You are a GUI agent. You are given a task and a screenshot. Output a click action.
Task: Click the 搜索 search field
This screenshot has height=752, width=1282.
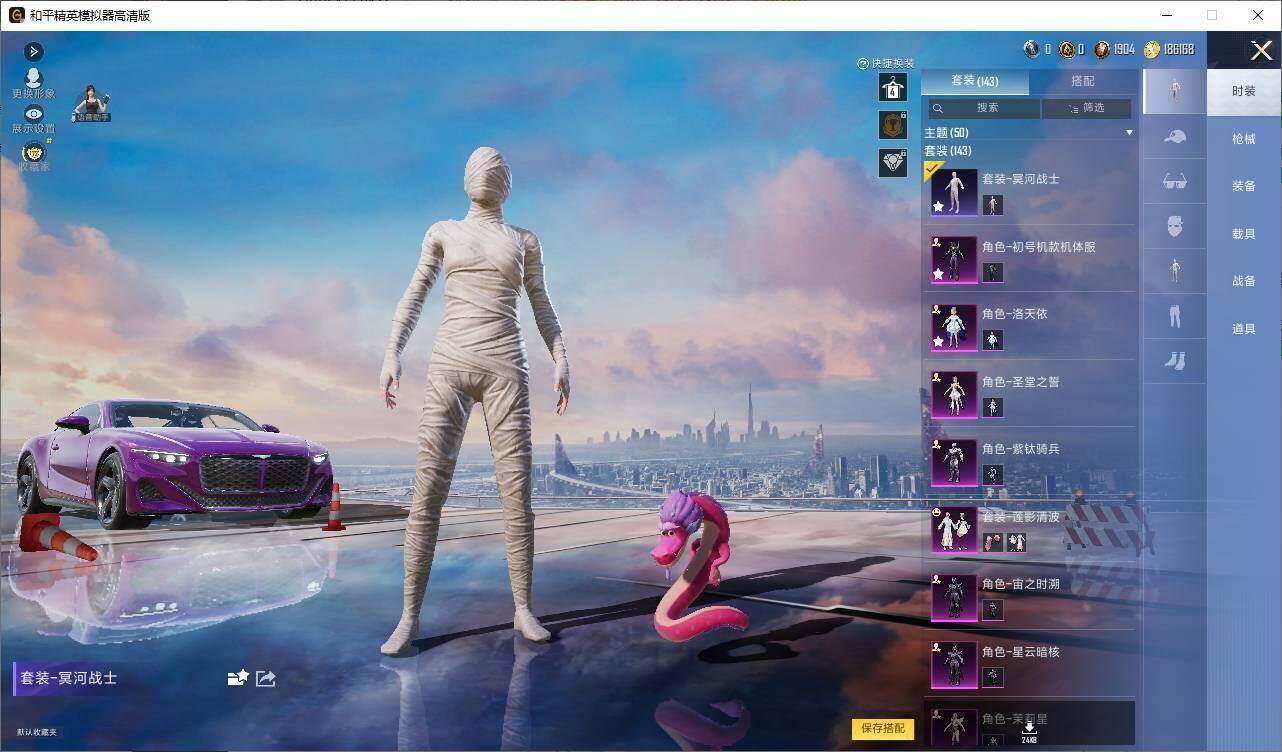(x=983, y=108)
